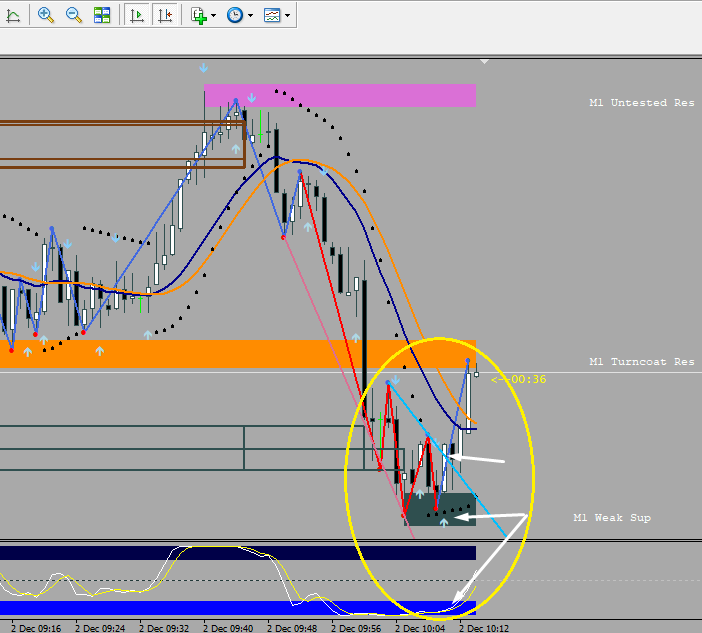Click time label '2 Dec 10:04'

tap(420, 628)
